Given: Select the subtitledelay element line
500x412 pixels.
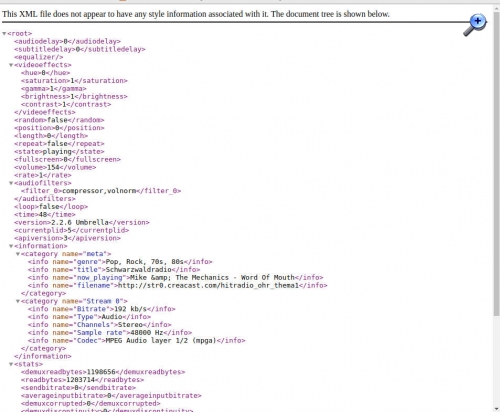Looking at the screenshot, I should coord(80,49).
